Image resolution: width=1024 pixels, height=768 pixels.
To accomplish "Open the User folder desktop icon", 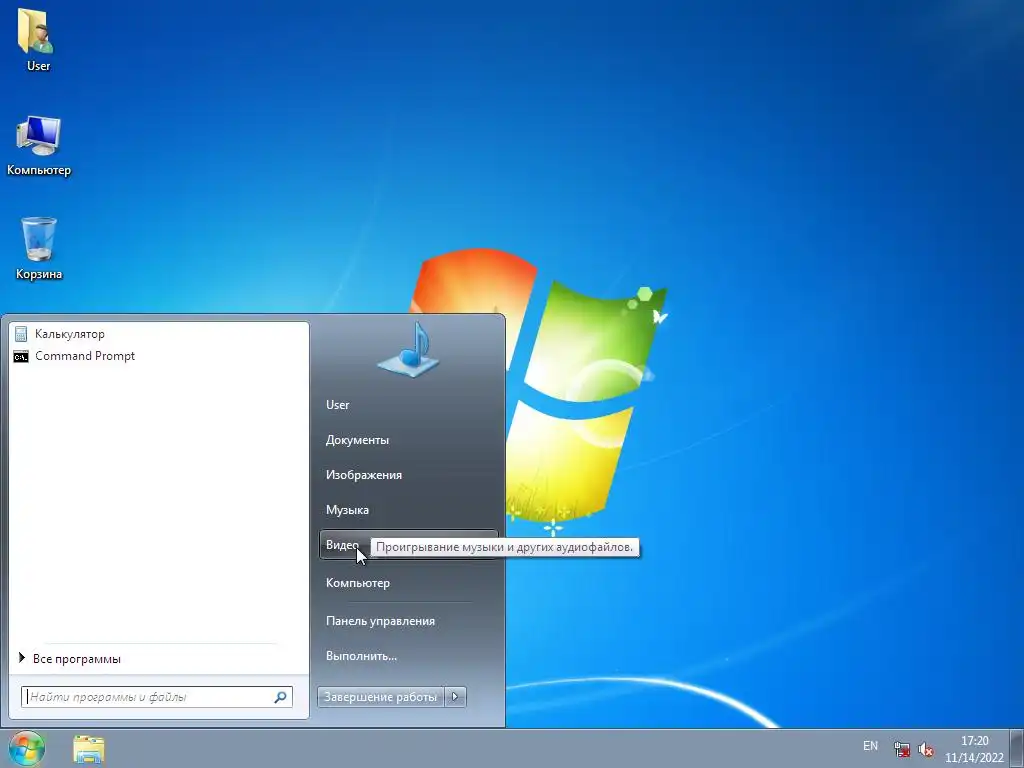I will coord(37,39).
